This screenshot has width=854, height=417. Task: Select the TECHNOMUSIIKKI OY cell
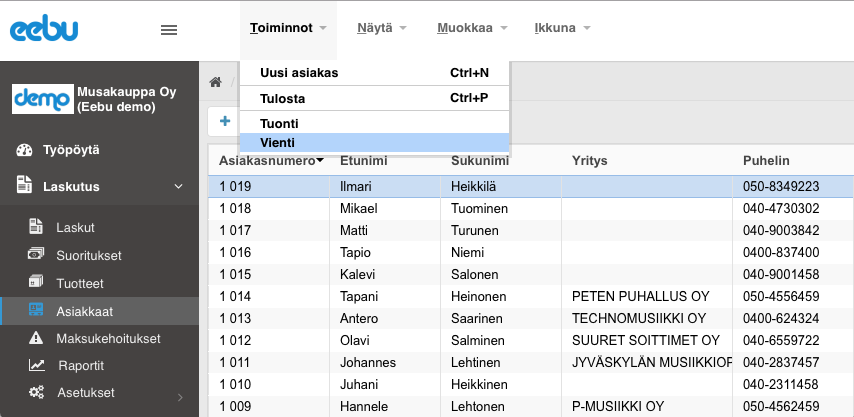[x=646, y=318]
